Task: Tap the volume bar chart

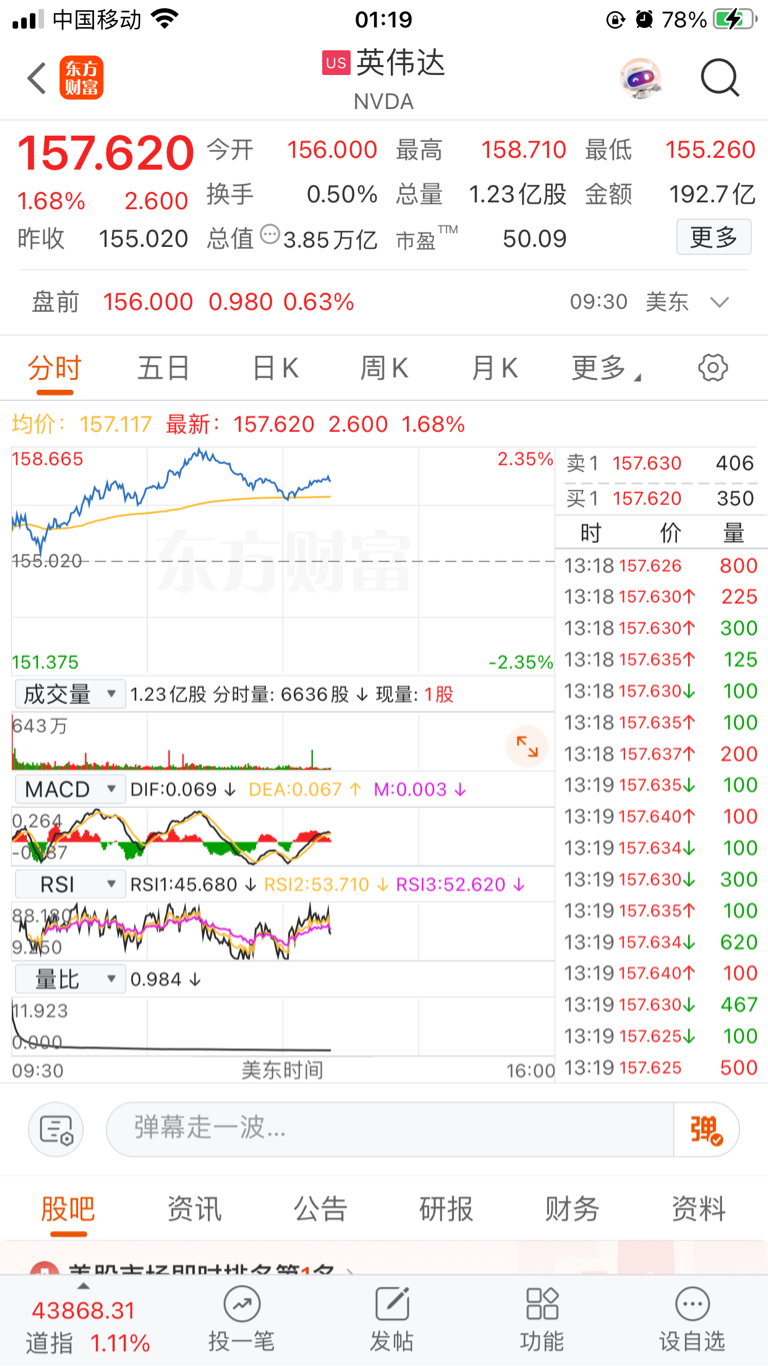Action: pos(283,741)
